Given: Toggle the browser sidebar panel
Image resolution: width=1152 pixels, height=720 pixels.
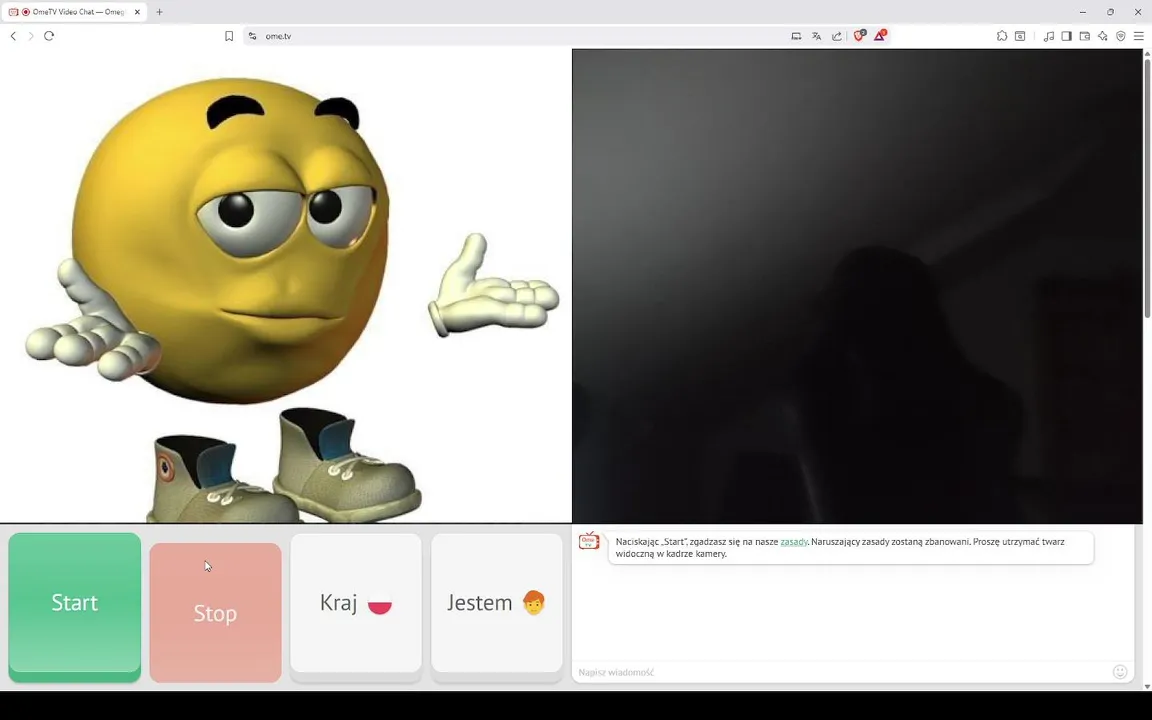Looking at the screenshot, I should (1067, 36).
